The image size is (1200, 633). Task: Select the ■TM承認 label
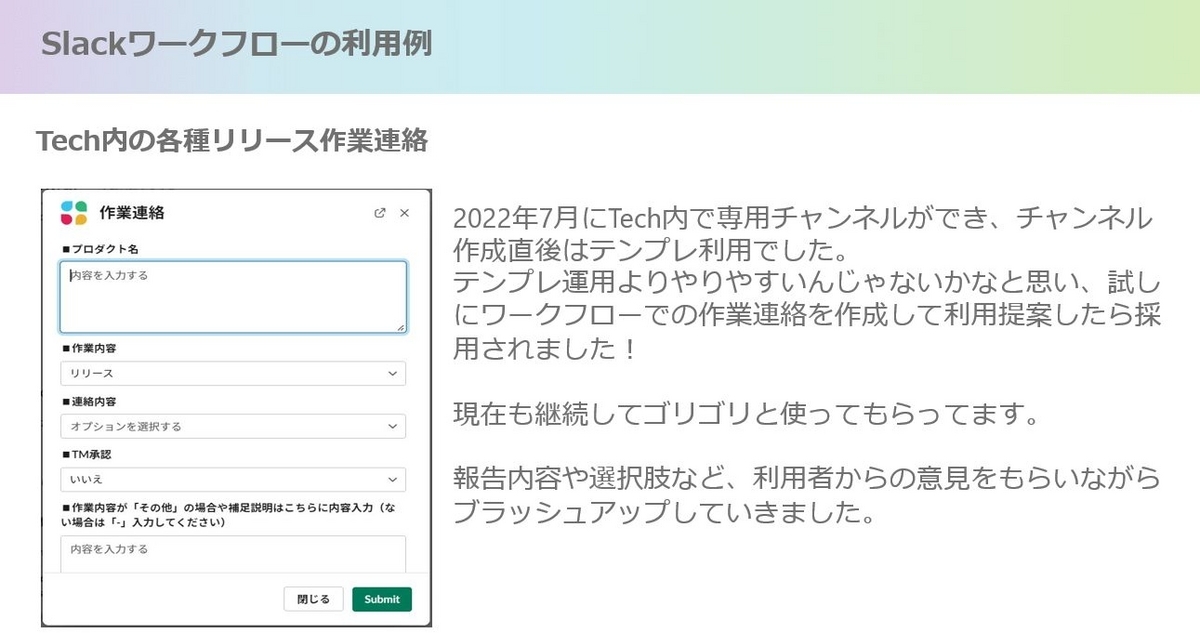pos(86,454)
